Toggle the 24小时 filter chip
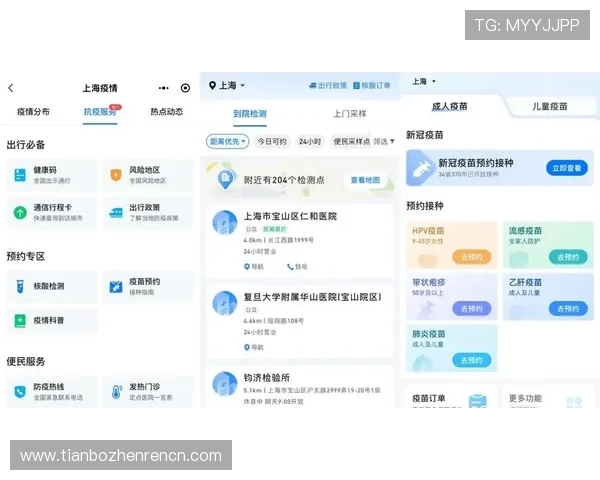Viewport: 600px width, 480px height. point(310,142)
